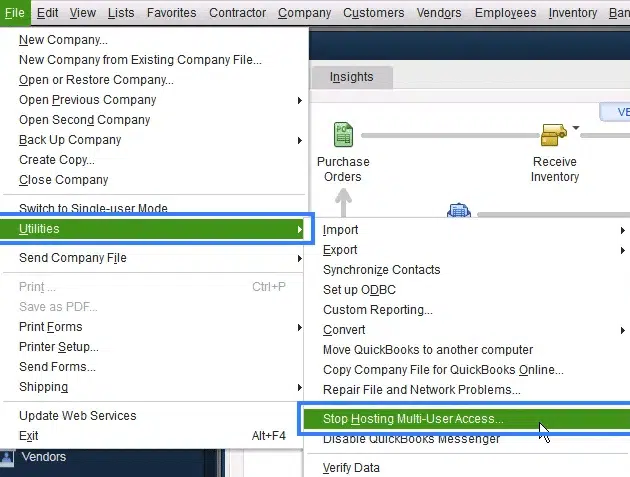Select Switch to Single-user Mode

click(x=93, y=209)
